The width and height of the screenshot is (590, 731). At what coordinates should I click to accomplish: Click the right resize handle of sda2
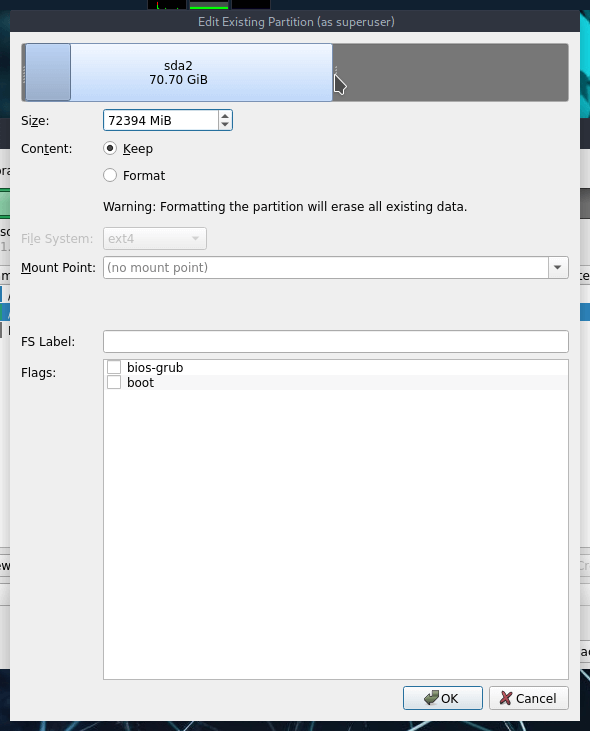tap(336, 72)
